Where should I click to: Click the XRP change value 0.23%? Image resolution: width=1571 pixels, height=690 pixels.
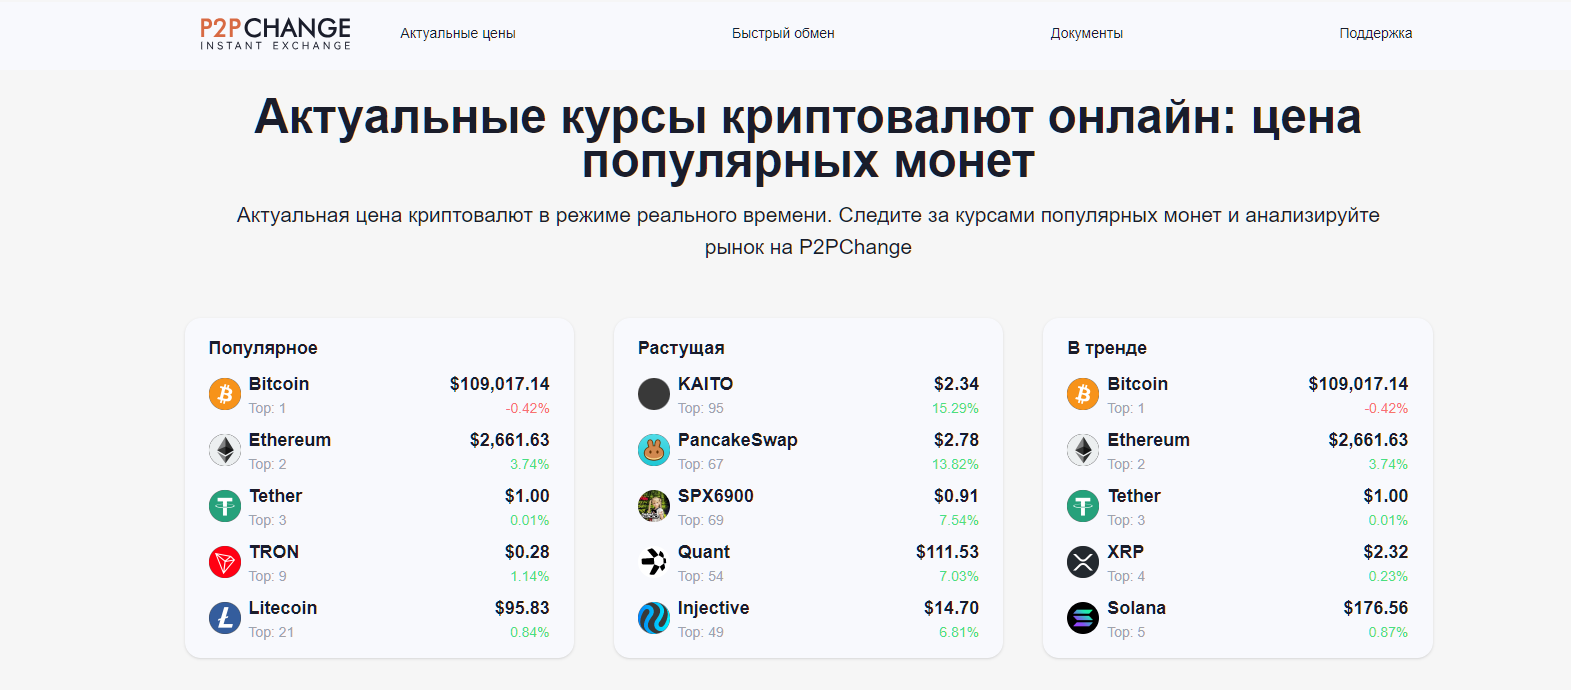pos(1388,576)
